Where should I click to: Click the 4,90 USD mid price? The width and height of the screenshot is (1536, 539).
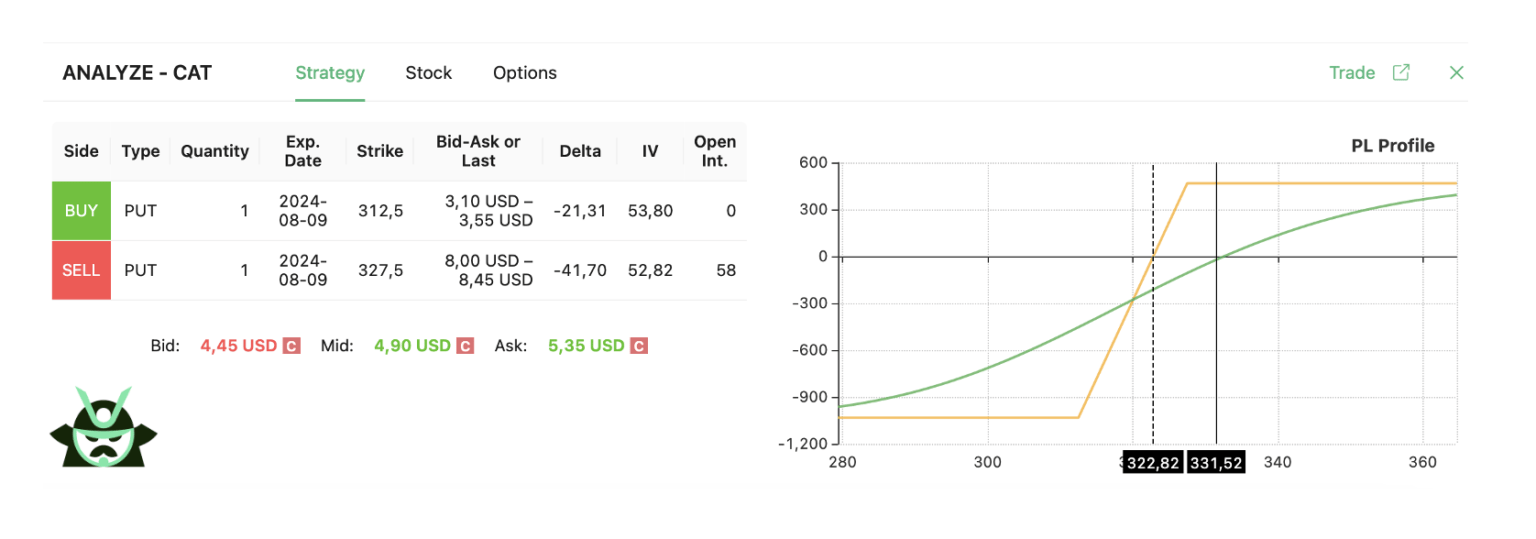[412, 346]
